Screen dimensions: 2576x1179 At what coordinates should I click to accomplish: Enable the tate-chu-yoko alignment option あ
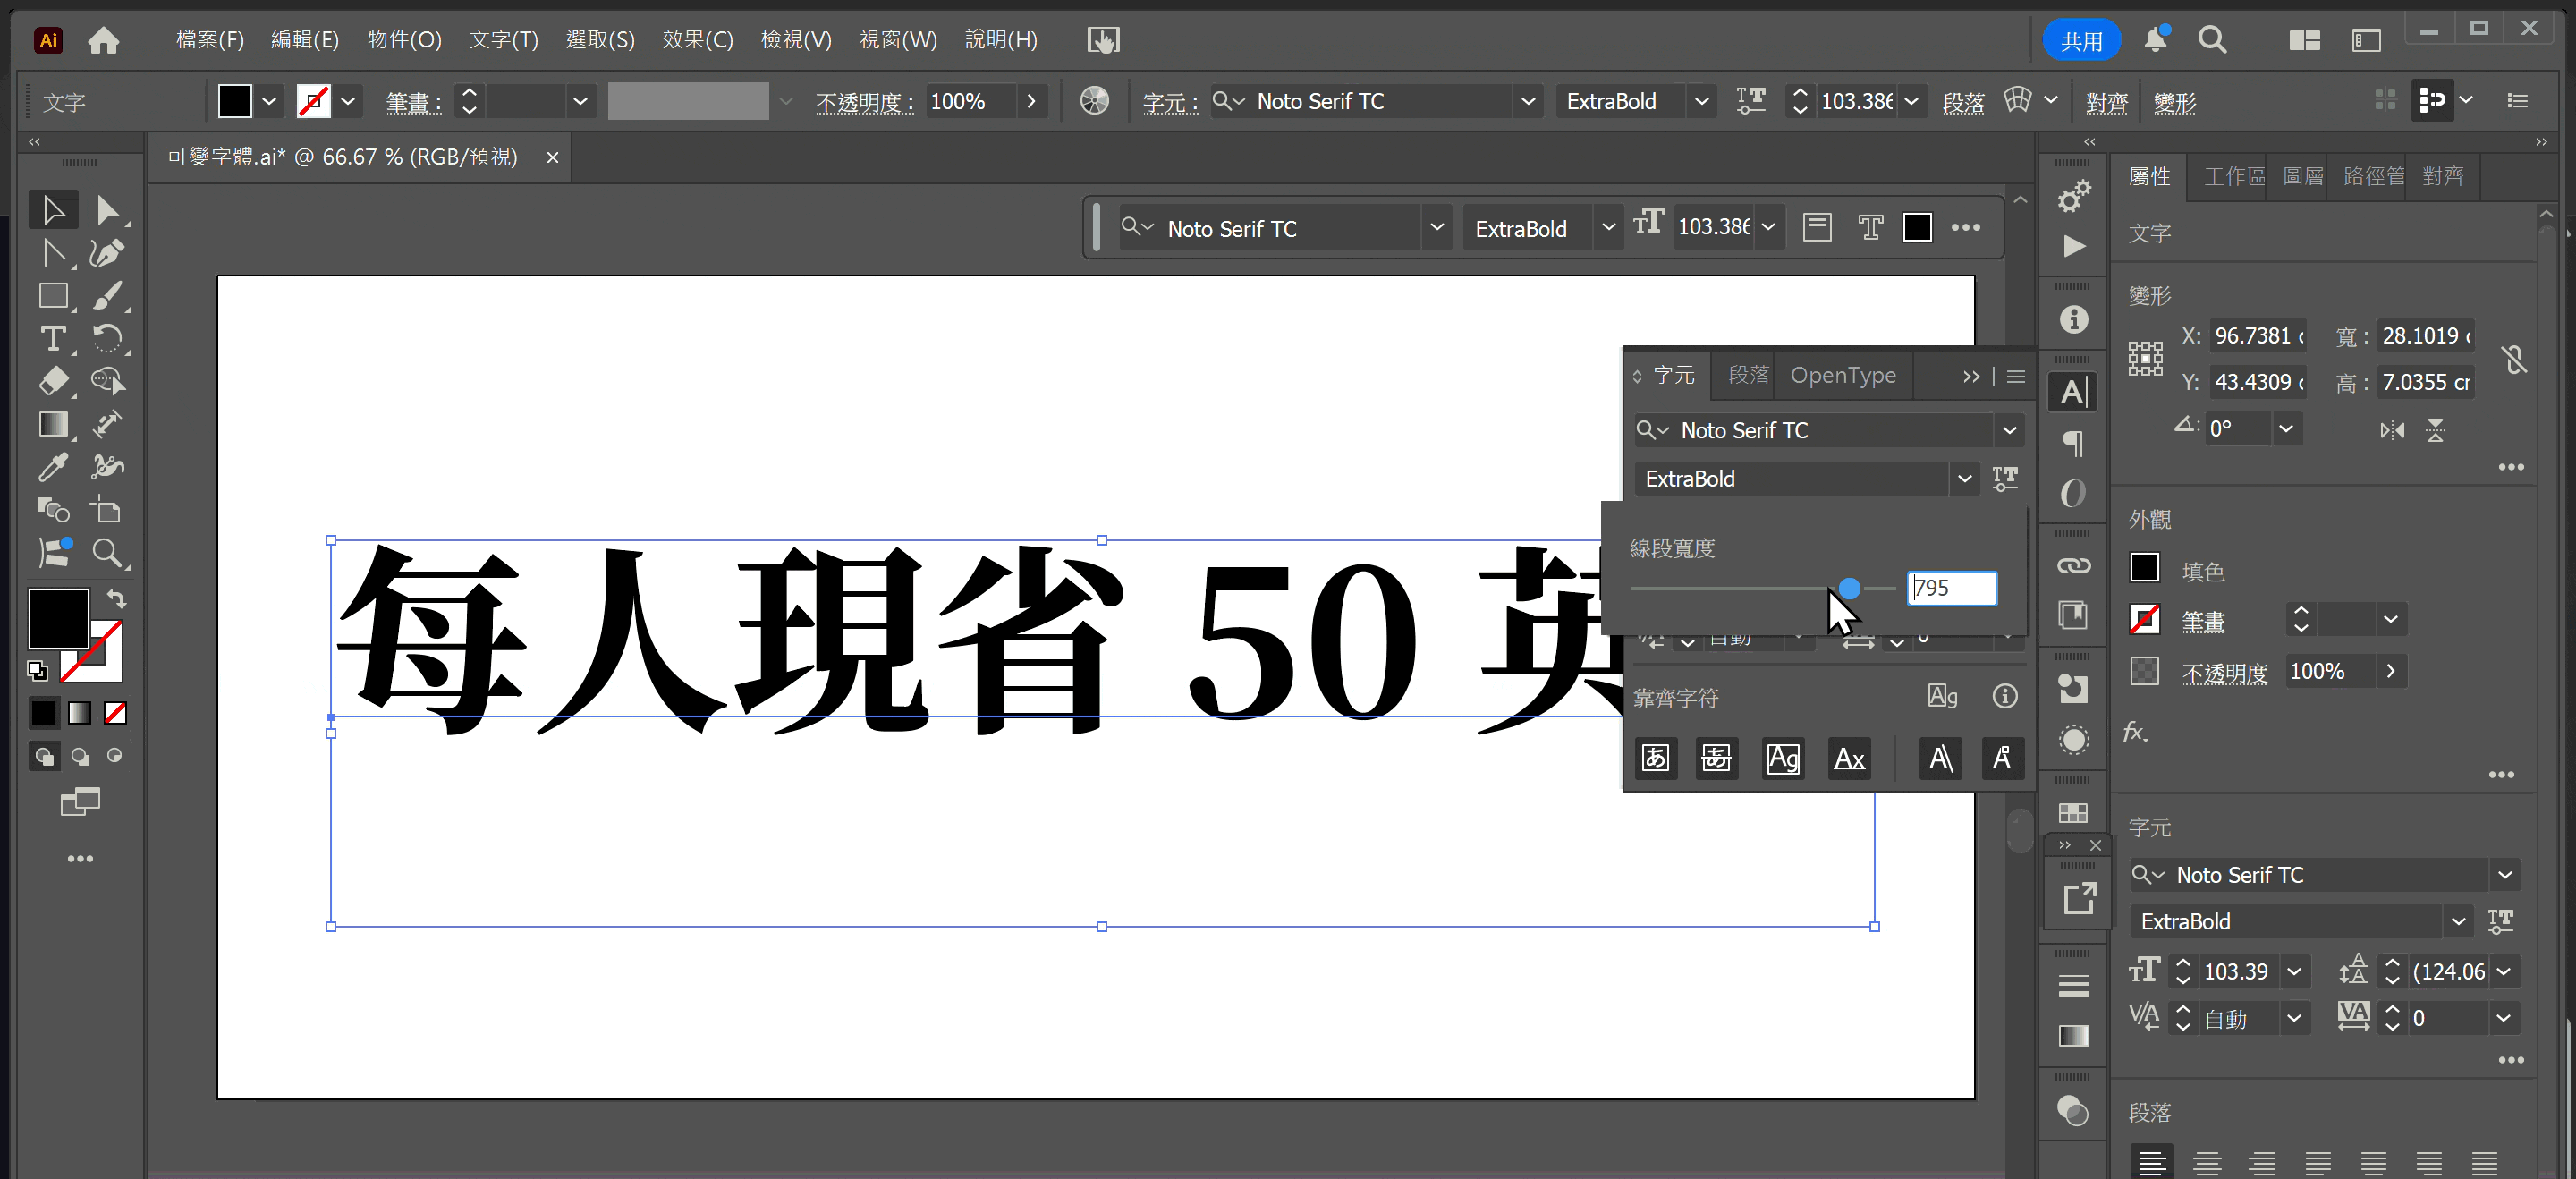(1656, 758)
